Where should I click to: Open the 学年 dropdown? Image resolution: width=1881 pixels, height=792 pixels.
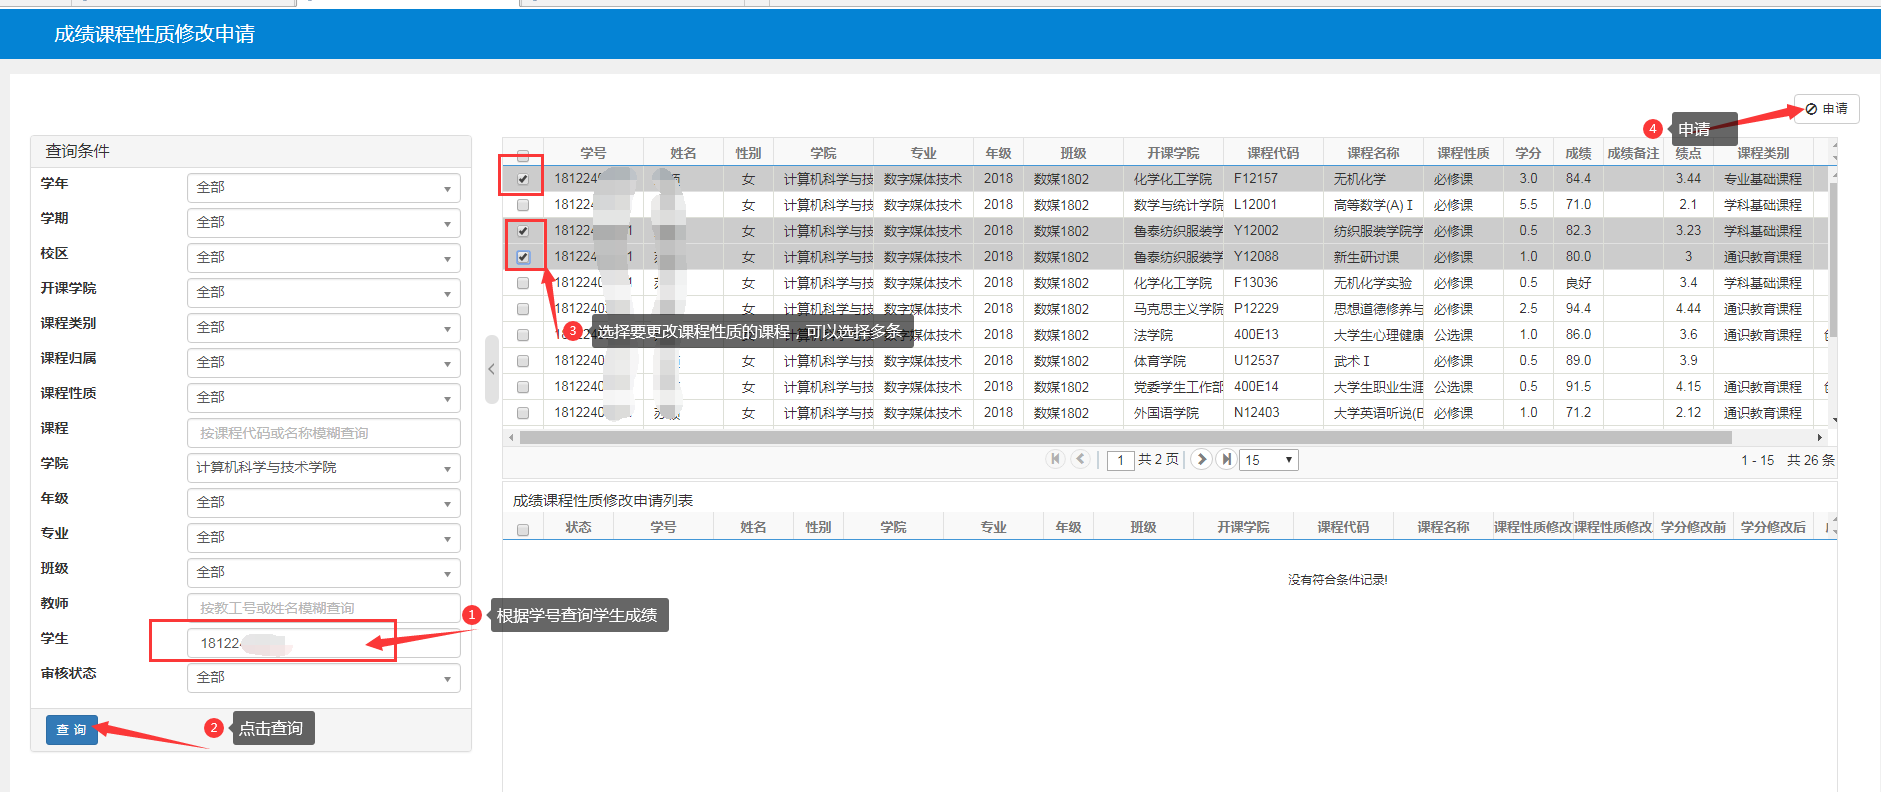coord(323,188)
